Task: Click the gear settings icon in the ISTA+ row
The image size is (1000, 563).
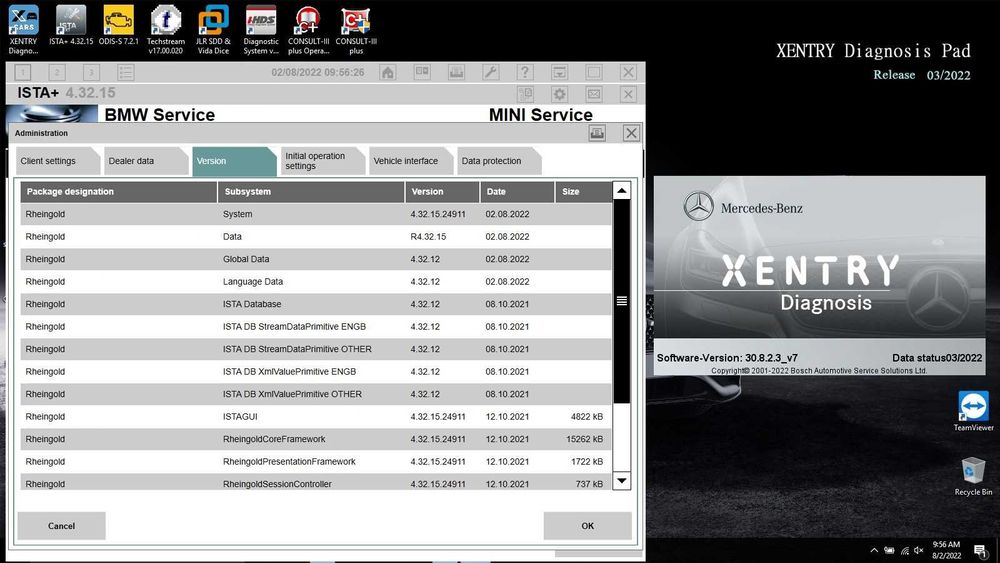Action: 559,94
